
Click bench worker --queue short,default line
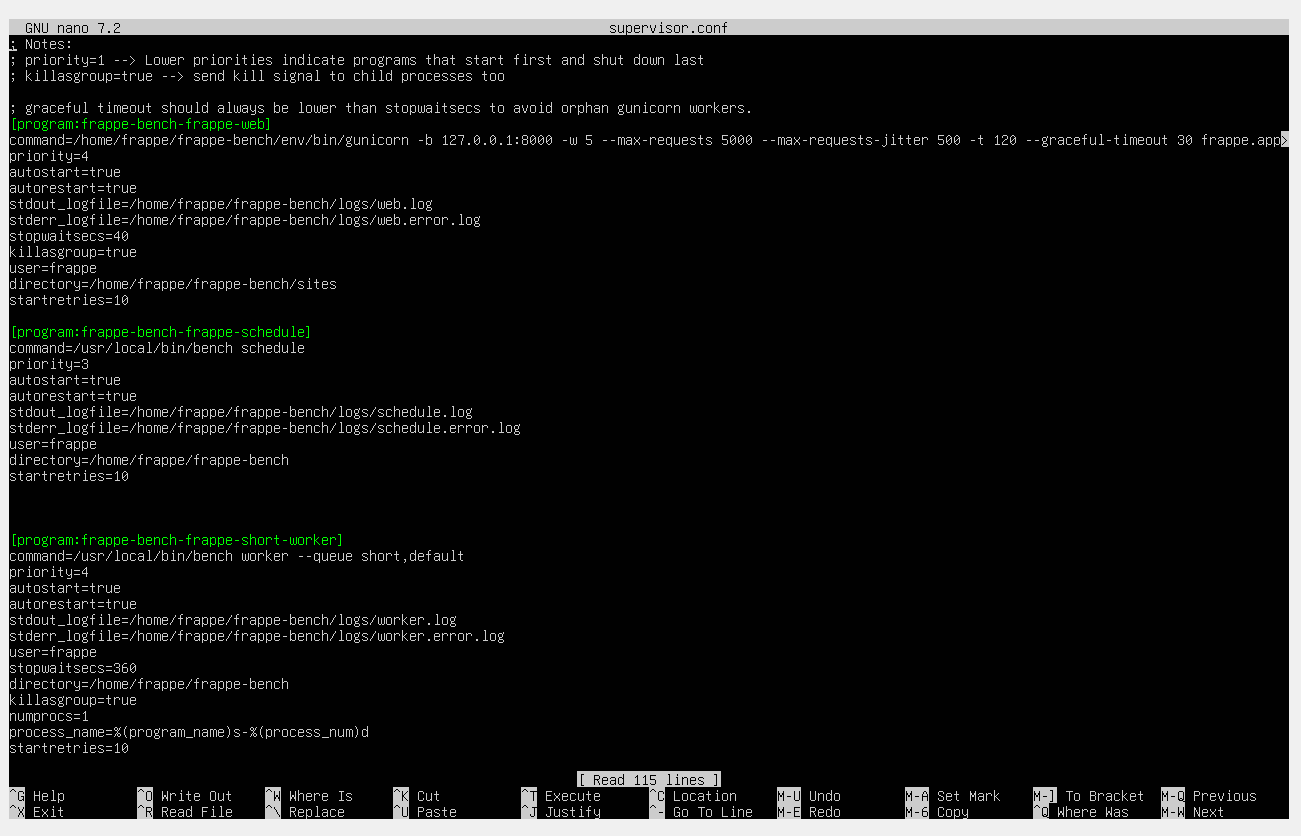[x=237, y=556]
